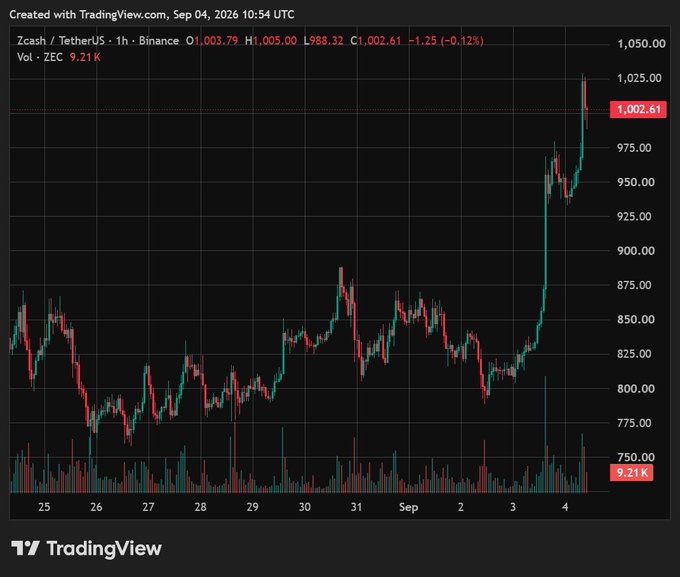Click the 1,025.00 price axis label
The image size is (680, 577).
pos(639,78)
